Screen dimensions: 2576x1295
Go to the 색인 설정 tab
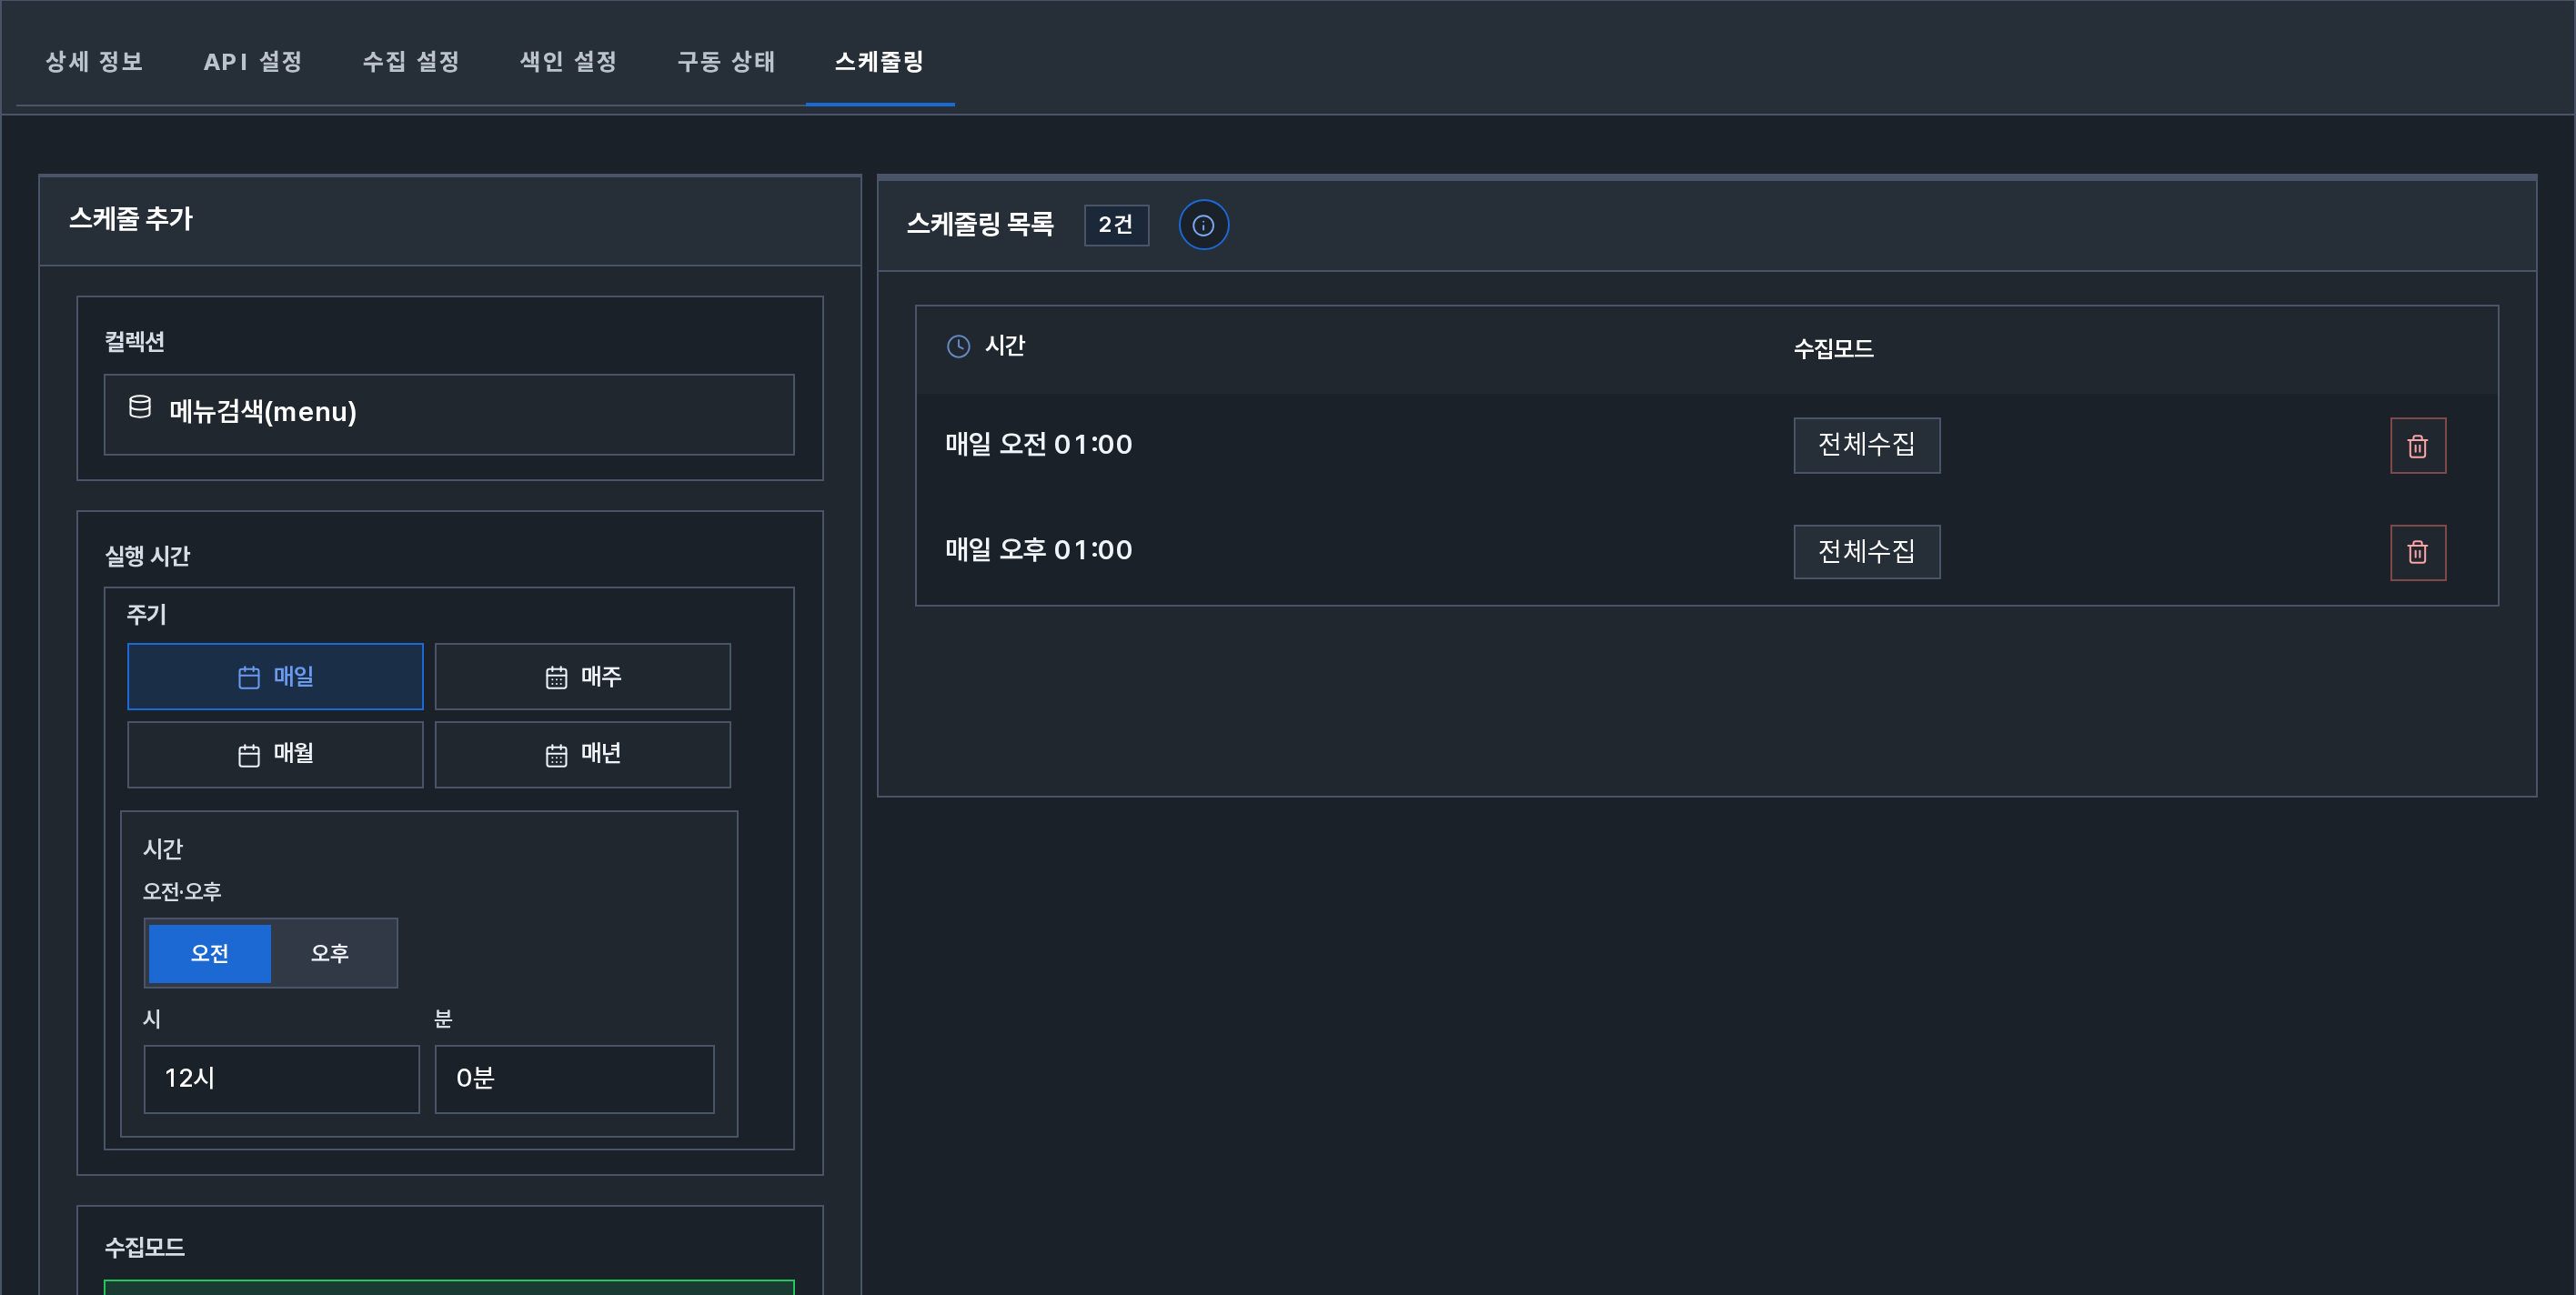click(x=568, y=61)
